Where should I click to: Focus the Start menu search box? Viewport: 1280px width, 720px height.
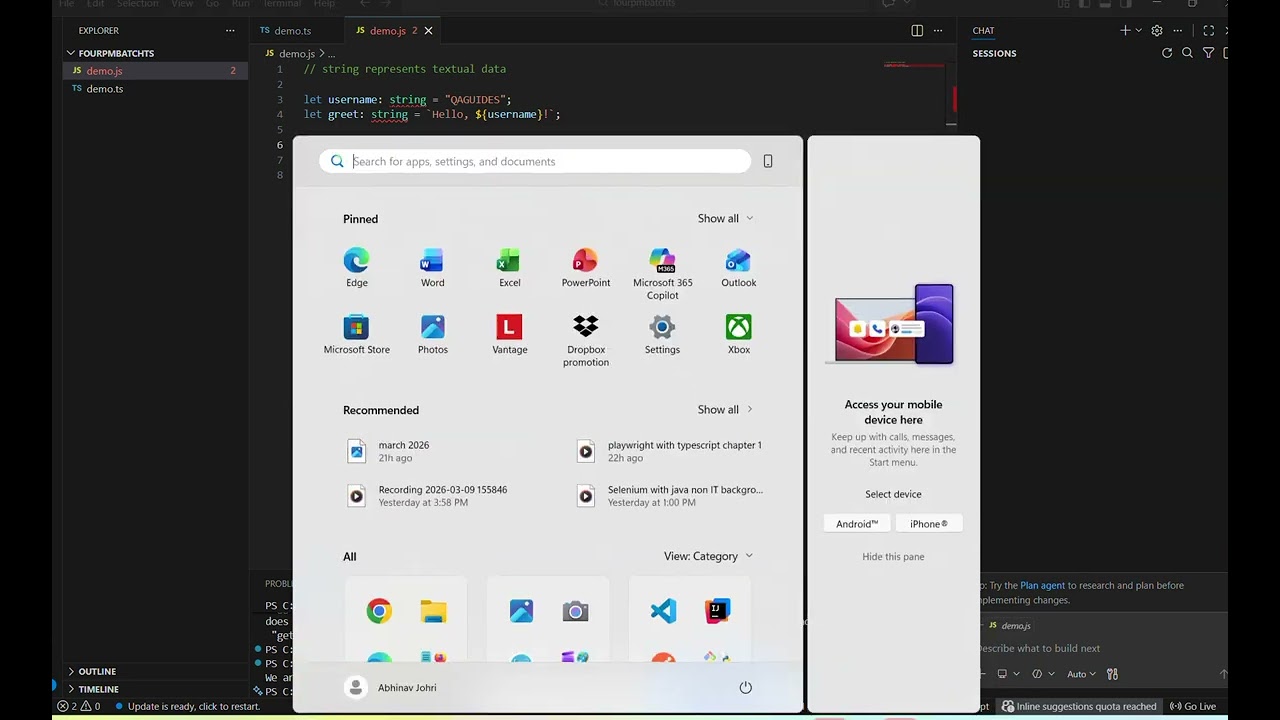[535, 161]
